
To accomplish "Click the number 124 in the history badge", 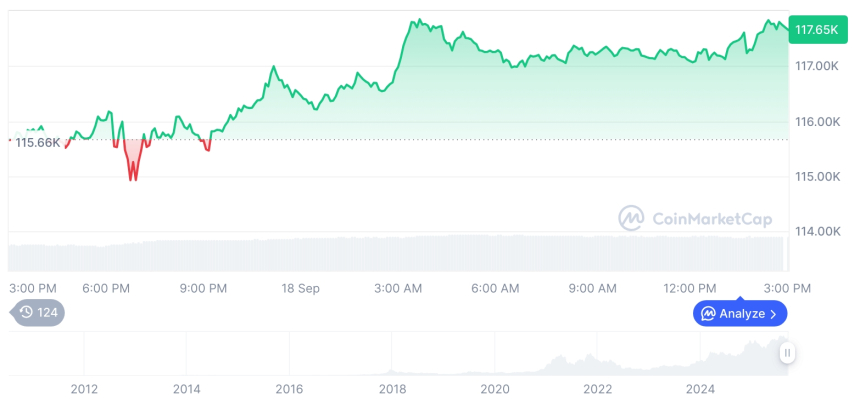I will [x=47, y=312].
